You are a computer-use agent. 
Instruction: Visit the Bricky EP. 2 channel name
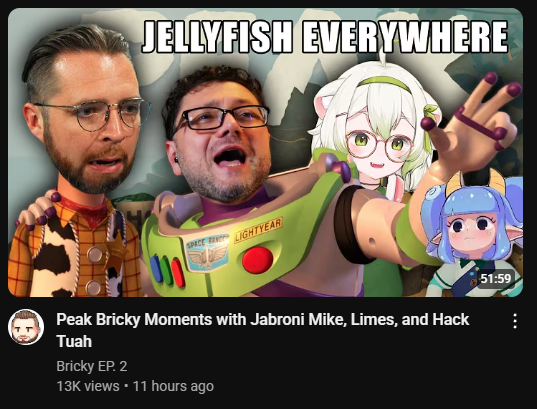coord(92,366)
